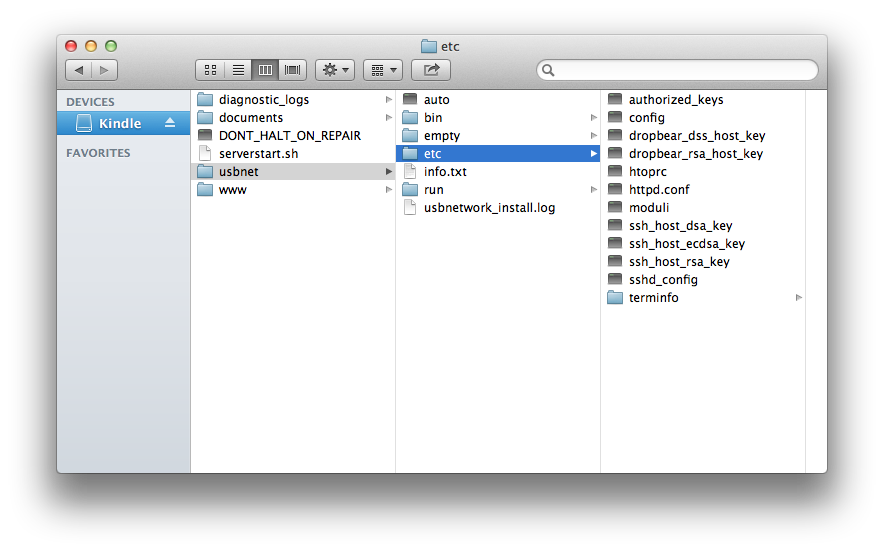Click the etc folder title icon

[x=429, y=46]
